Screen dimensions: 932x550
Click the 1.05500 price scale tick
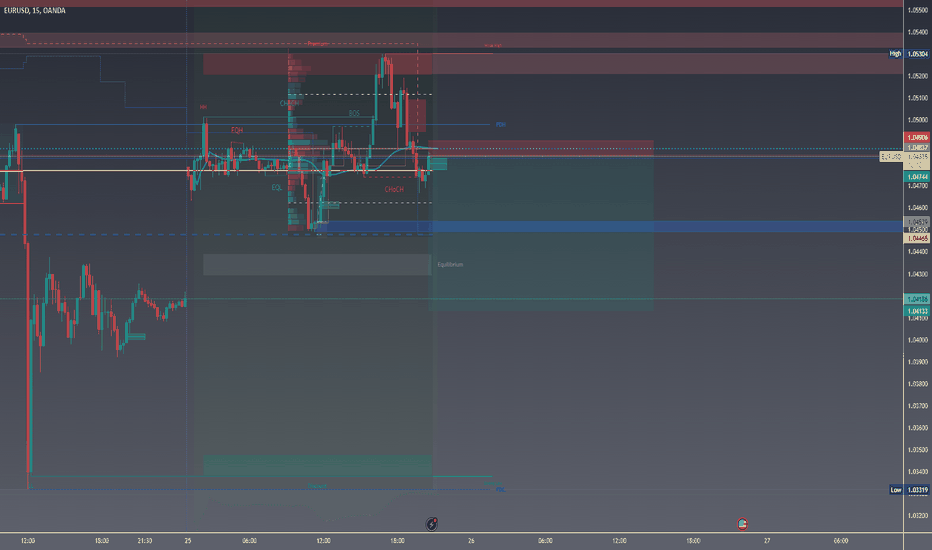(x=918, y=10)
